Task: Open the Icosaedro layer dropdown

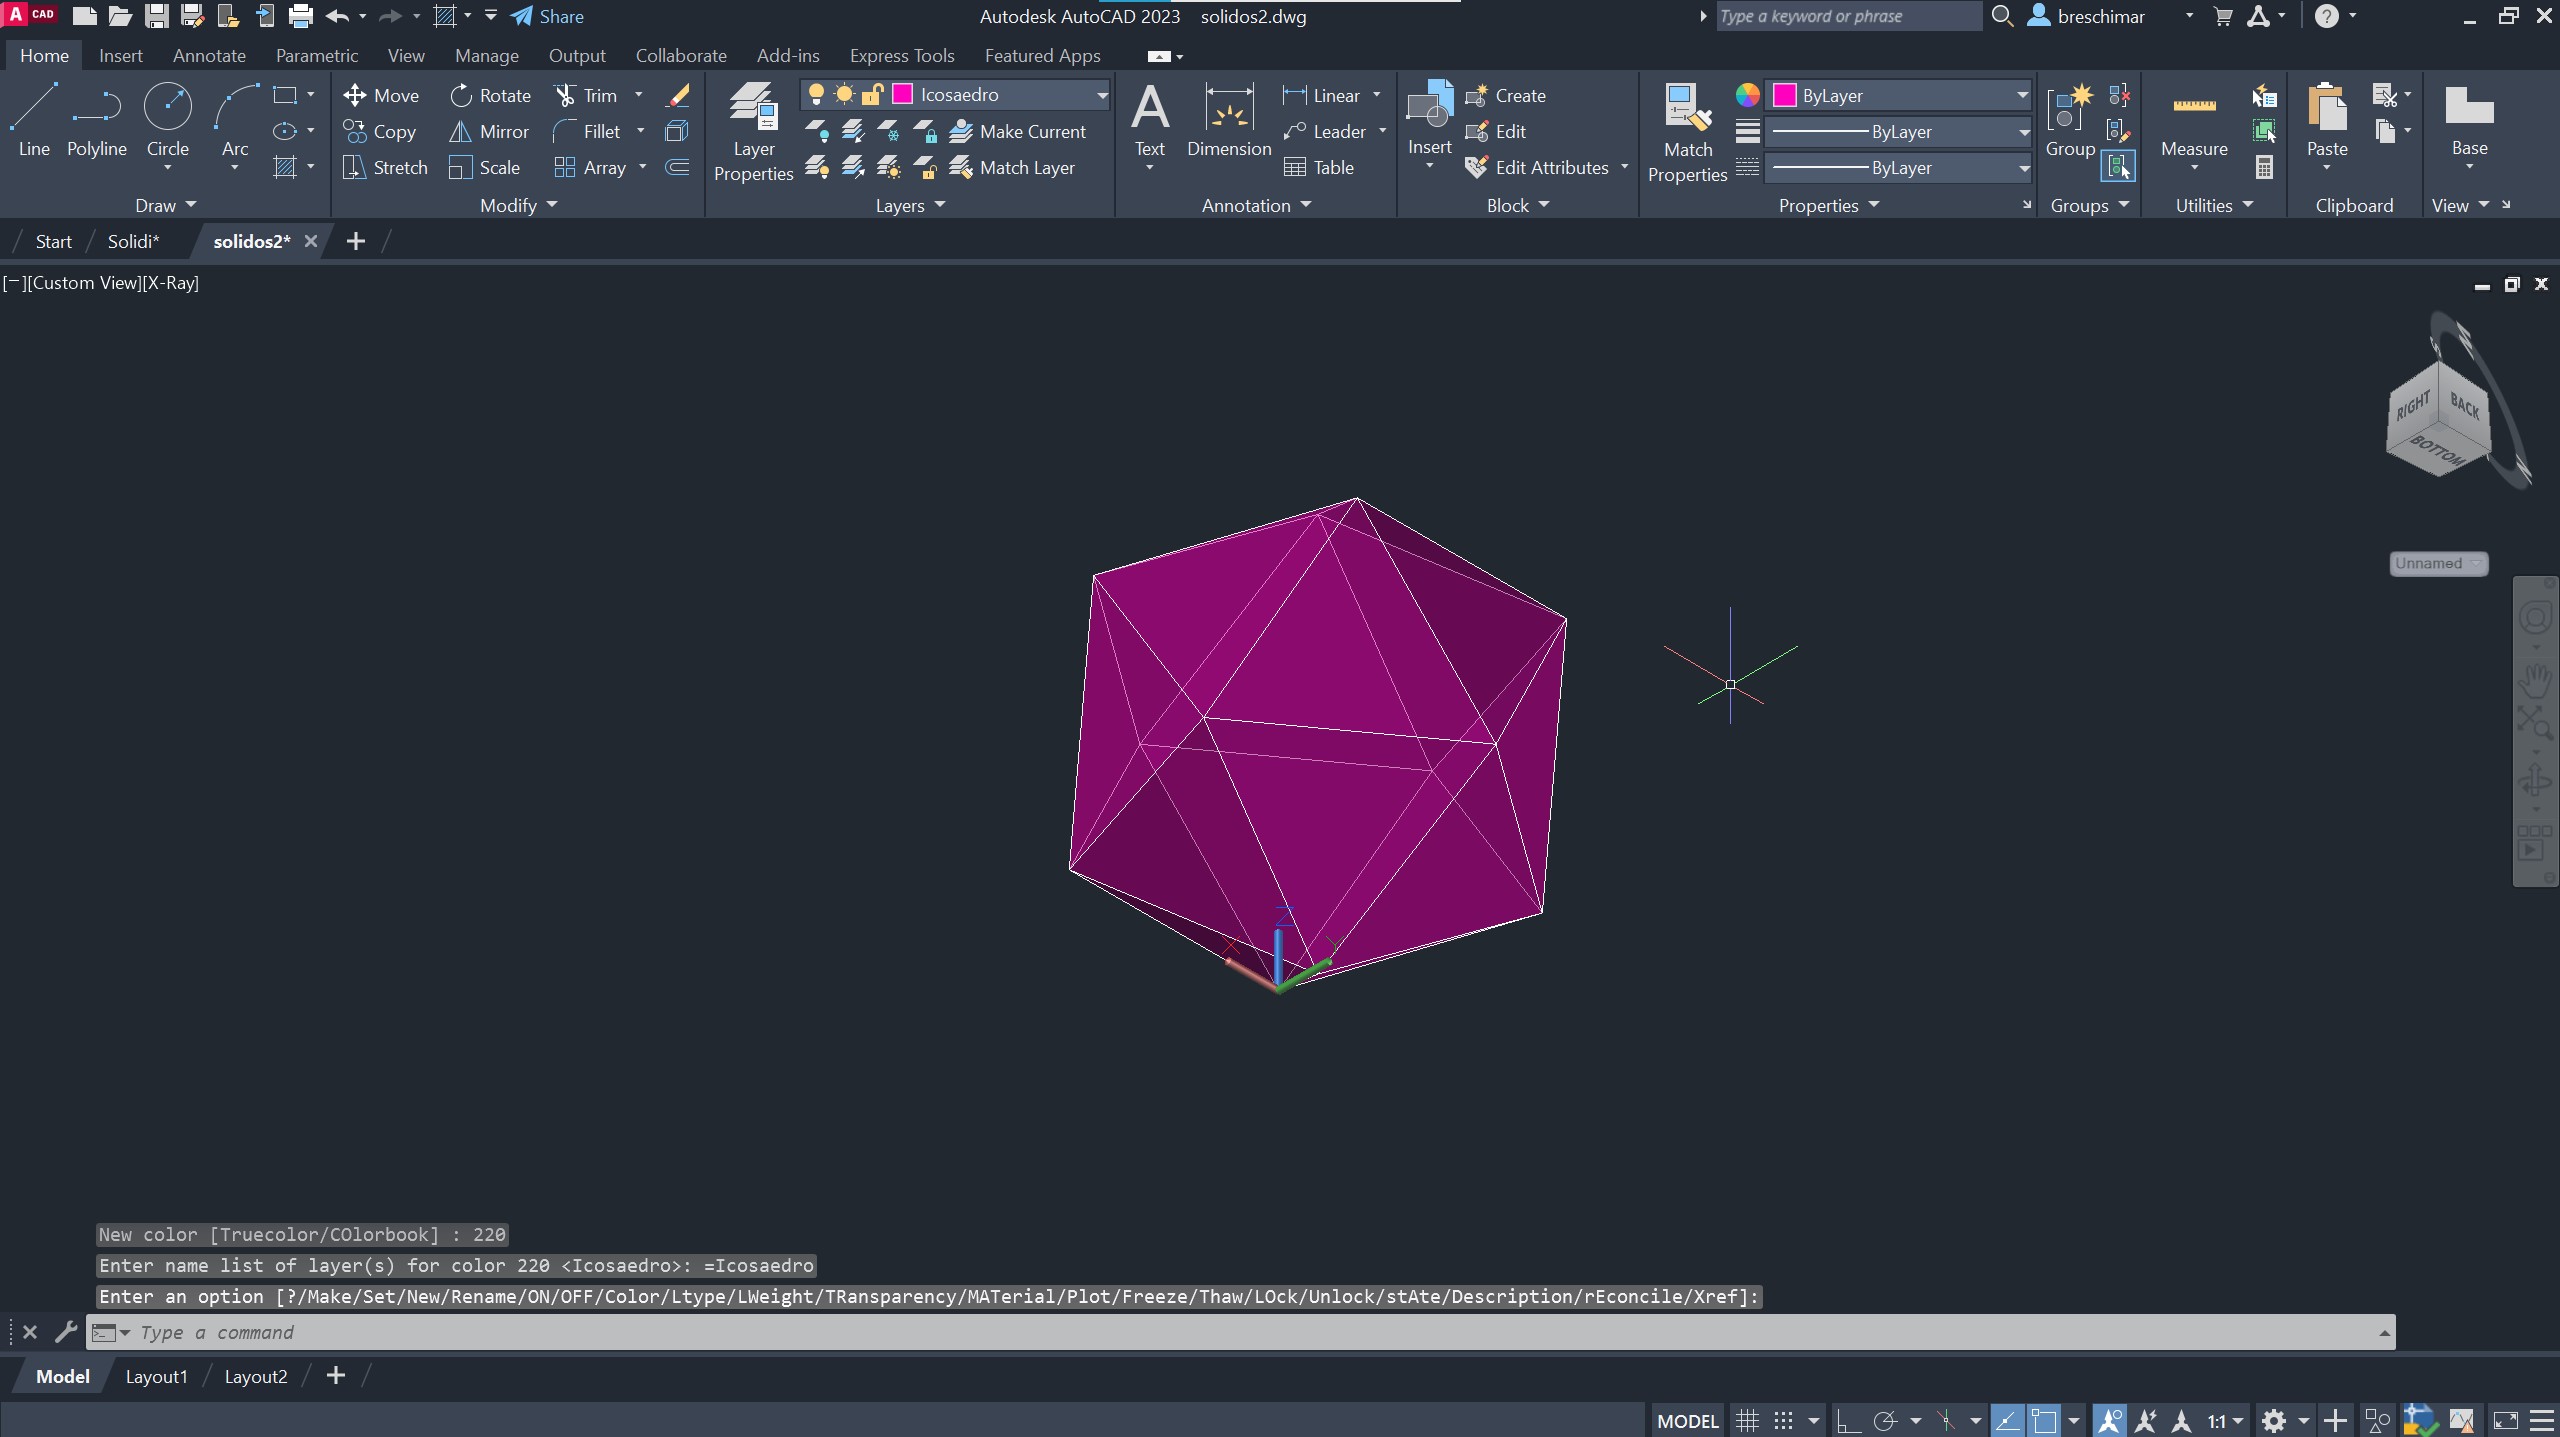Action: [1101, 95]
